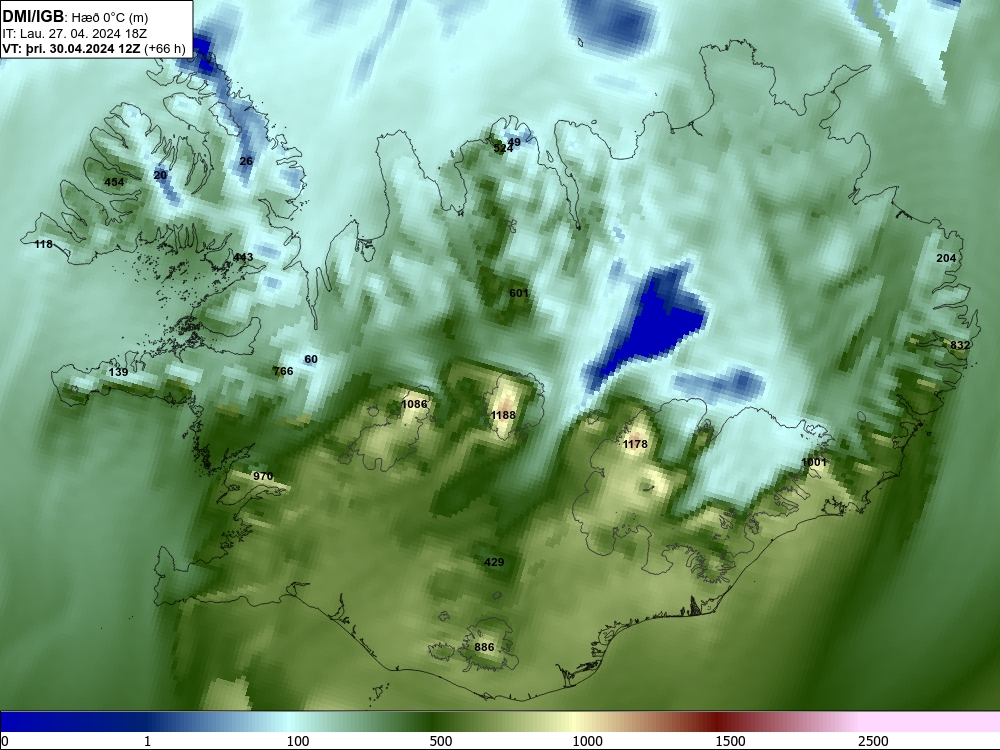Click the 'Hæð 0°C (m)' label

click(110, 18)
